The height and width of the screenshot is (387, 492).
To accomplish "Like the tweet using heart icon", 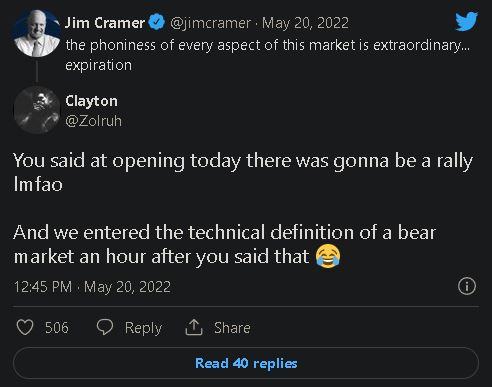I will pos(25,327).
